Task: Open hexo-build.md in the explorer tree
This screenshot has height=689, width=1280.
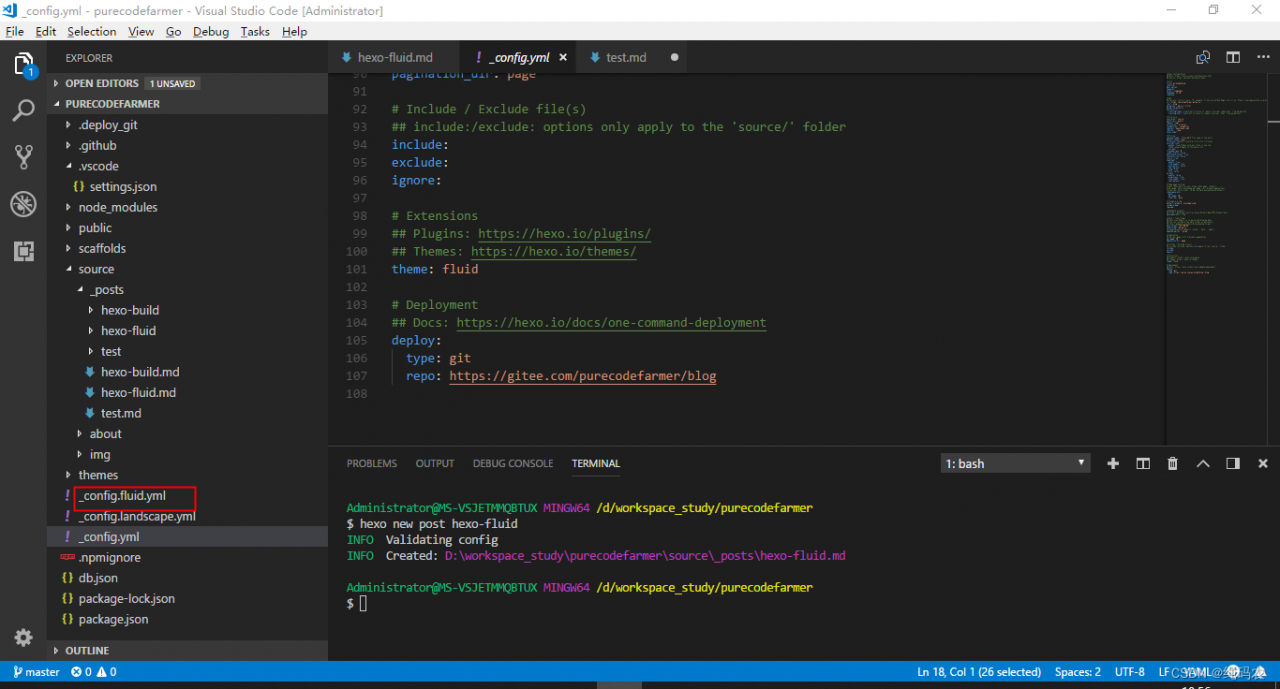Action: coord(140,372)
